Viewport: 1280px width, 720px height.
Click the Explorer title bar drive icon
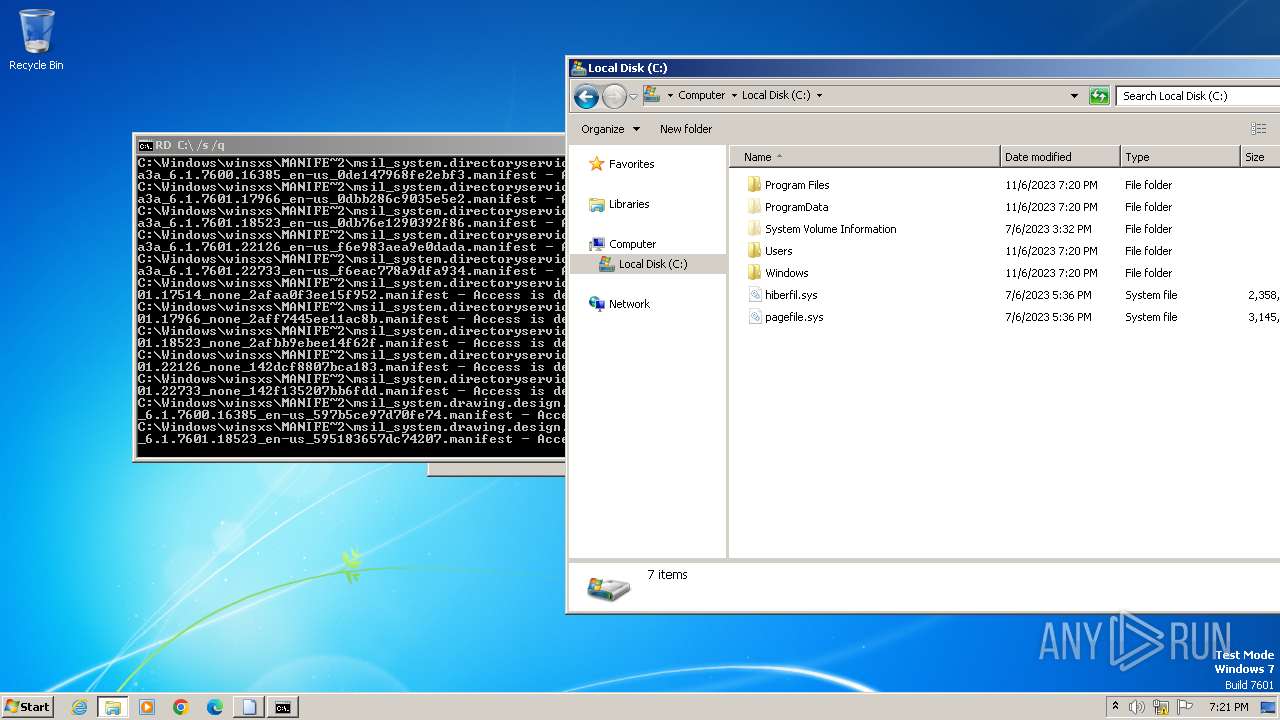tap(578, 68)
